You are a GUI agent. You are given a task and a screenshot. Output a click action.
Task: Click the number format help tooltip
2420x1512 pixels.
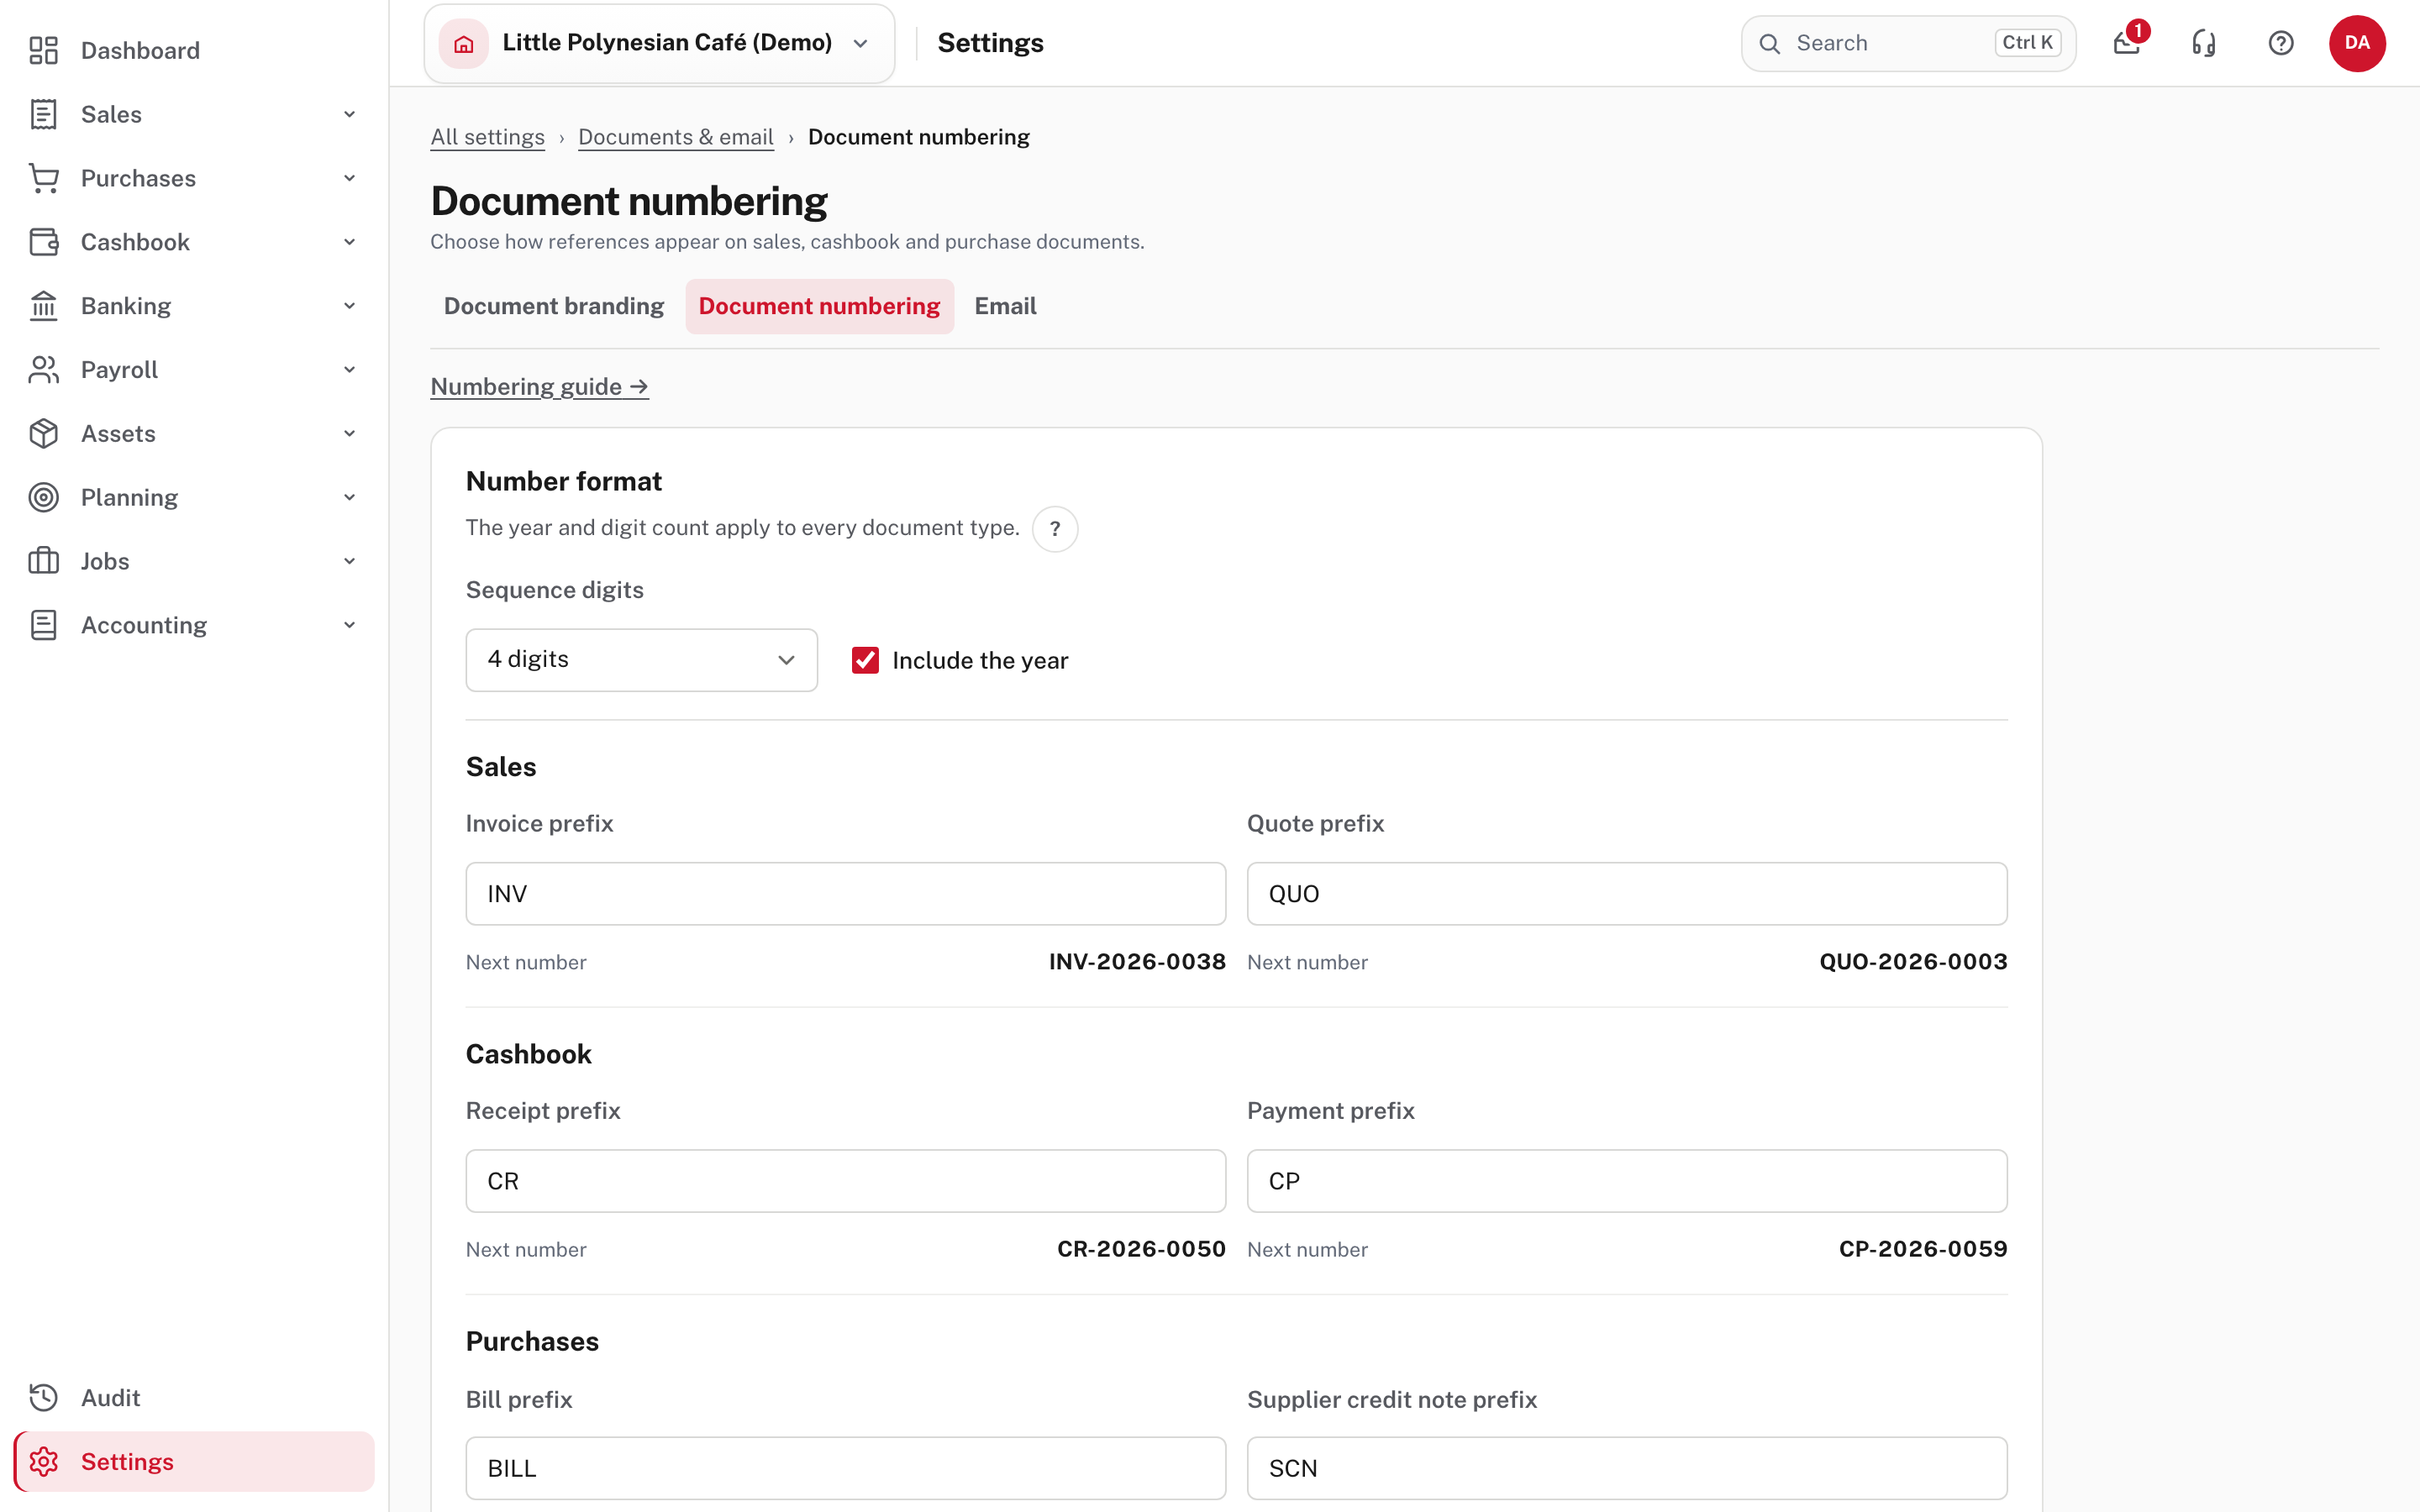tap(1055, 529)
